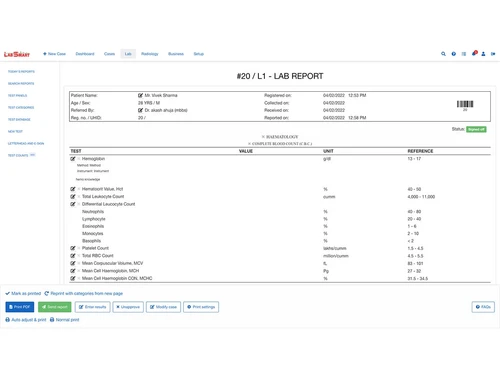Click the Signed off status badge

pos(476,129)
